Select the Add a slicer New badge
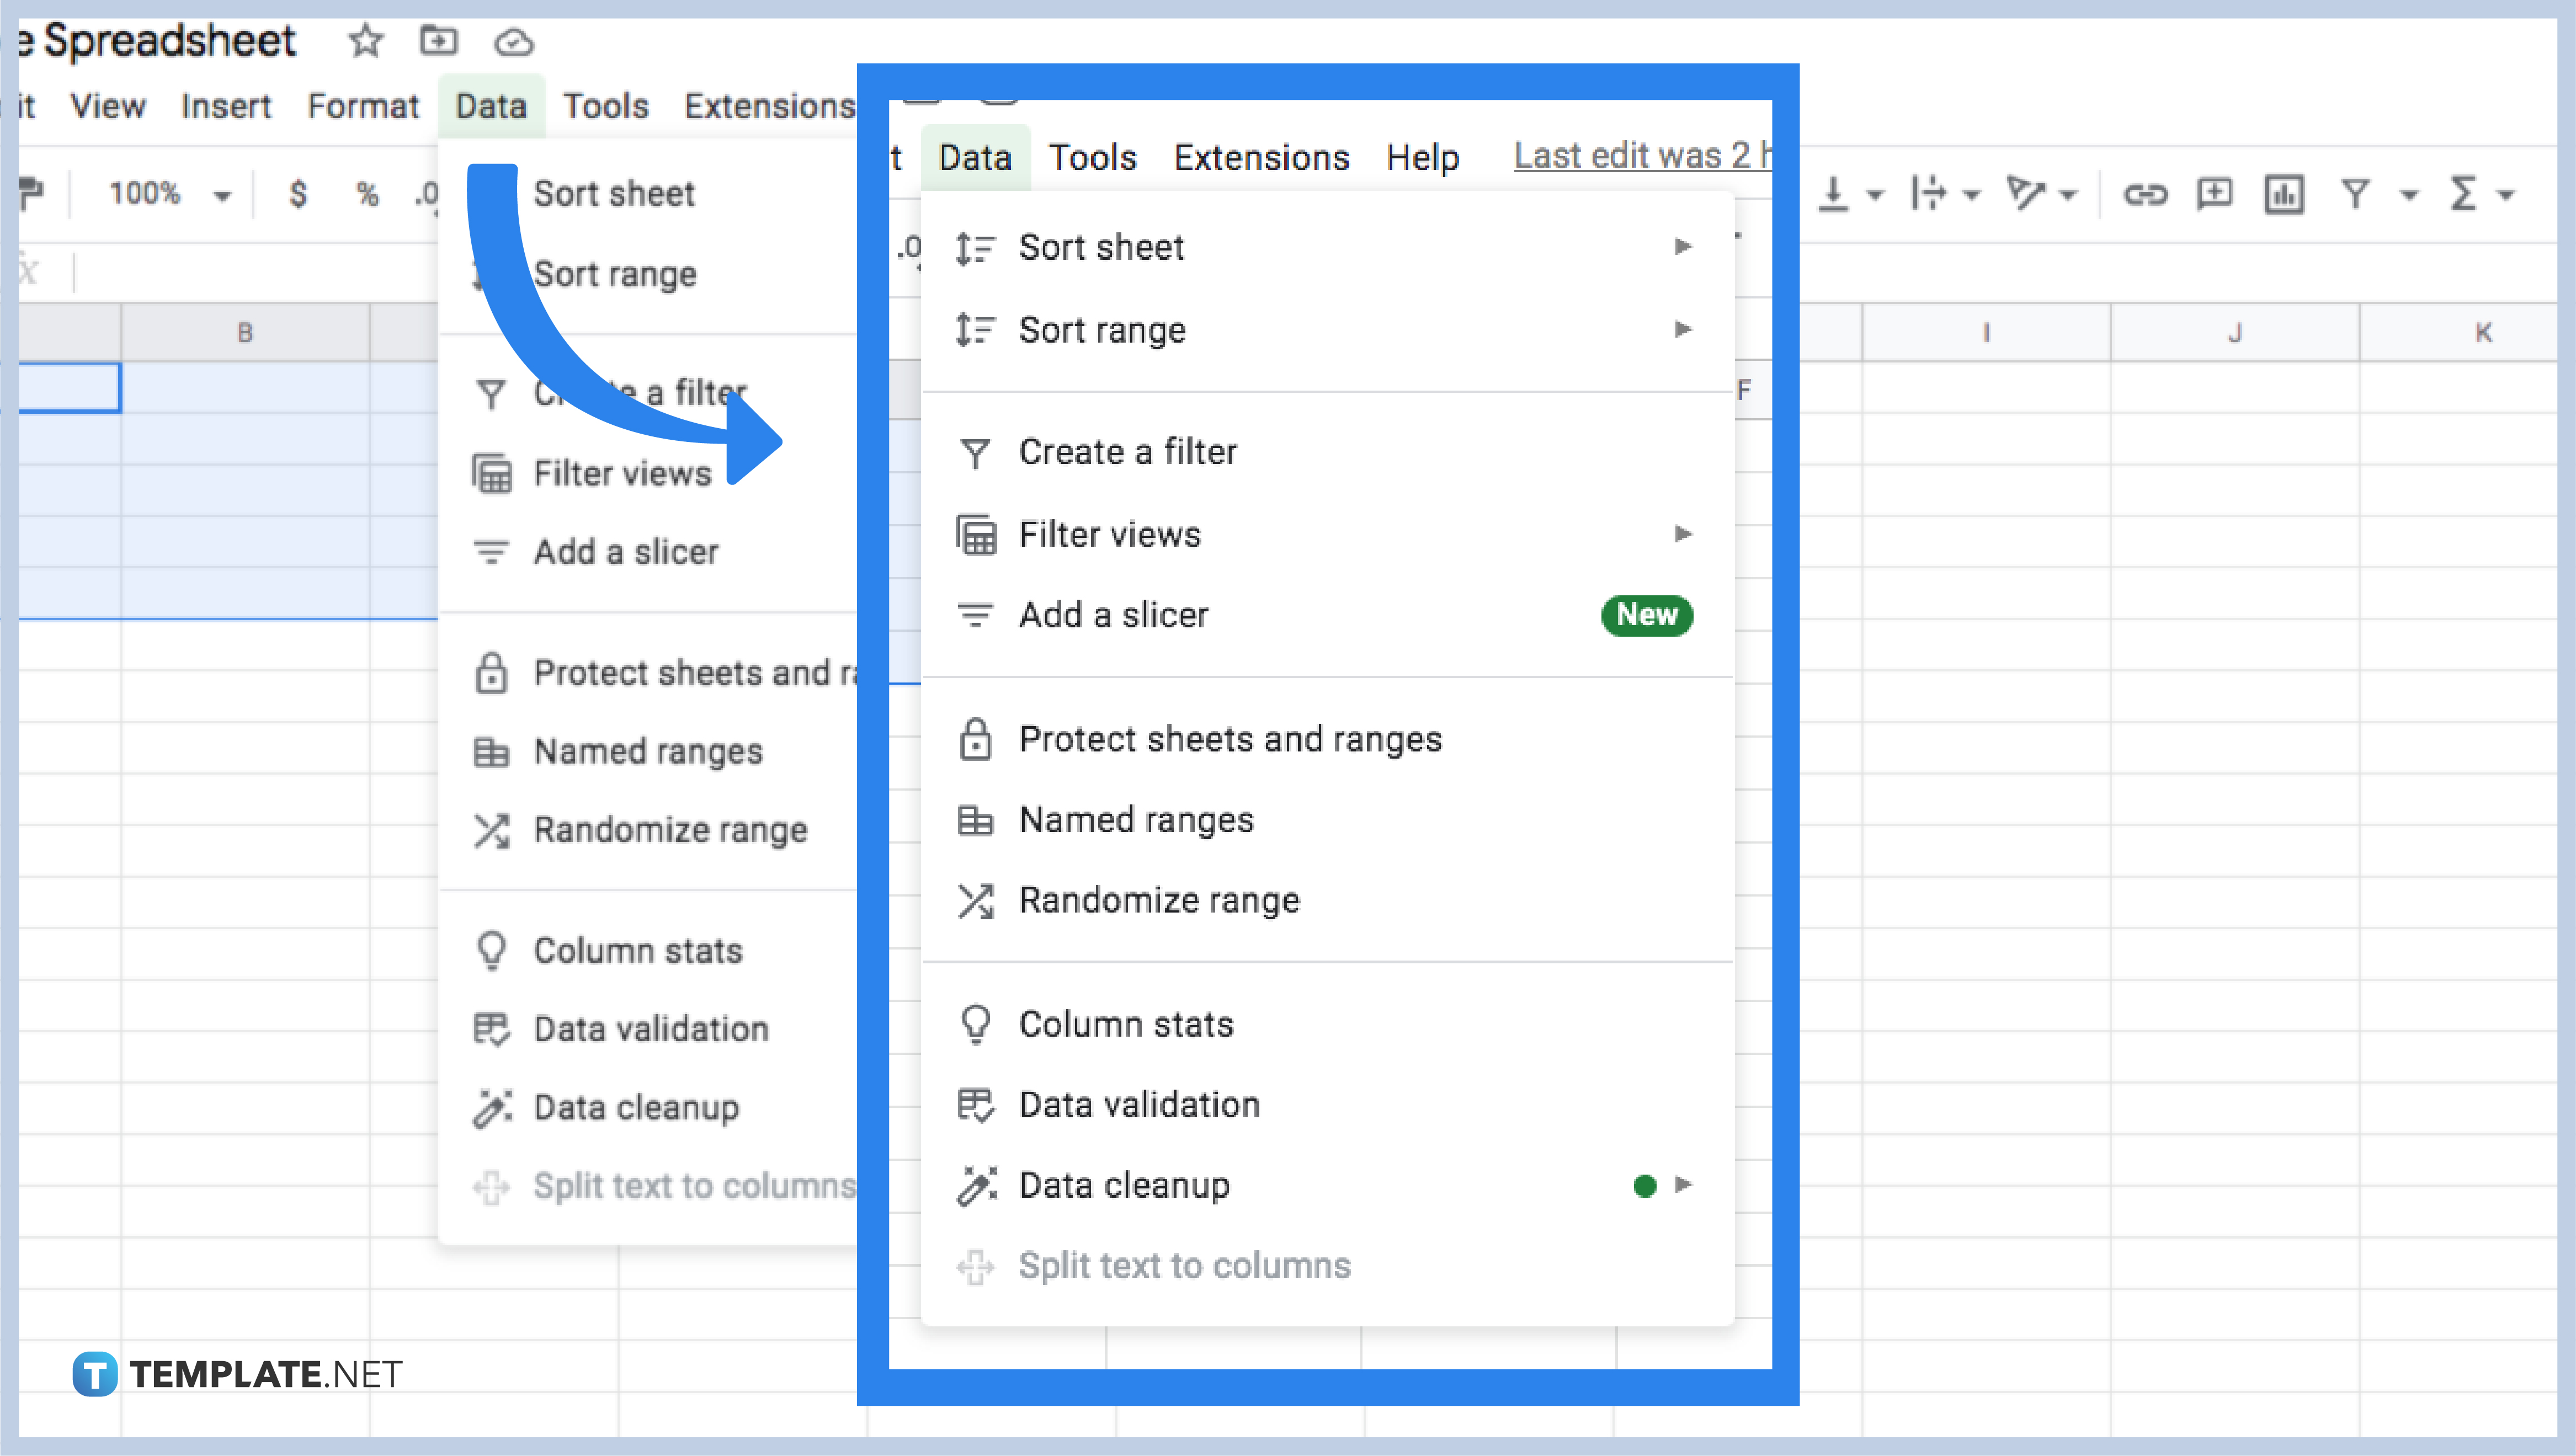 (x=1646, y=616)
